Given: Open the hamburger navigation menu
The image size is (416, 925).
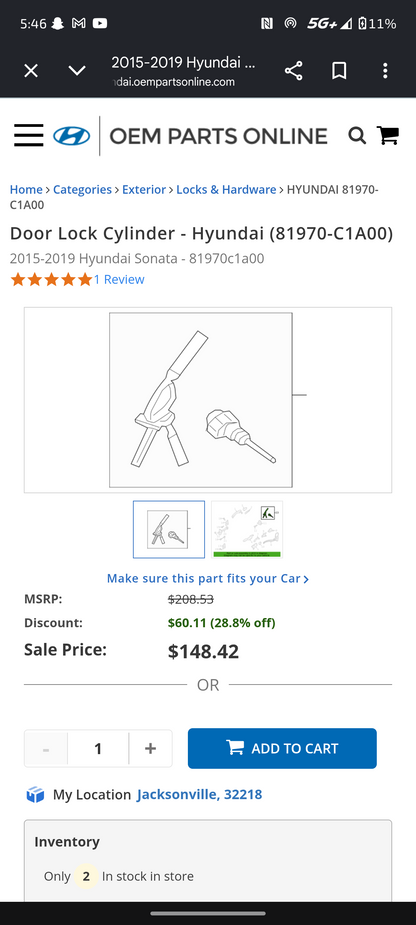Looking at the screenshot, I should point(29,136).
